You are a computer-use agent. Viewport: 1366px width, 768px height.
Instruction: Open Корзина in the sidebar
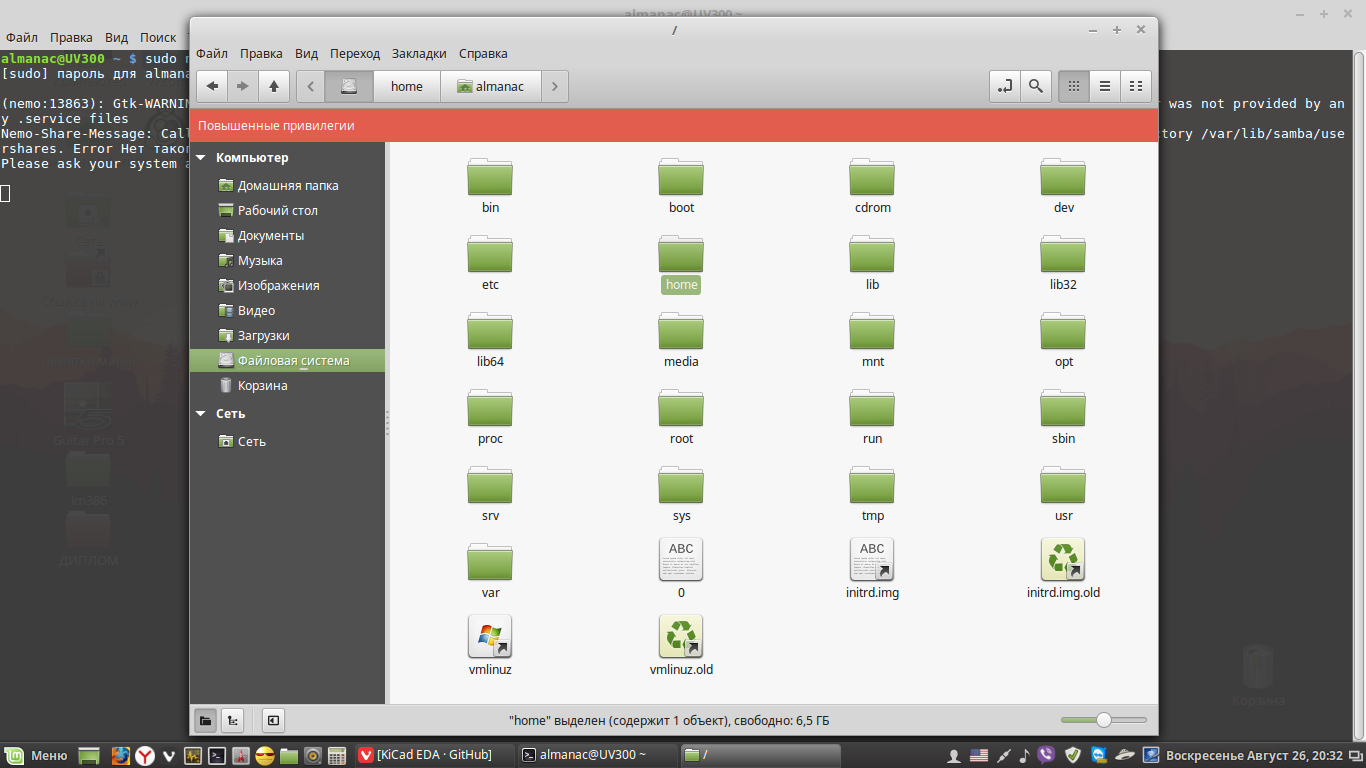(287, 386)
